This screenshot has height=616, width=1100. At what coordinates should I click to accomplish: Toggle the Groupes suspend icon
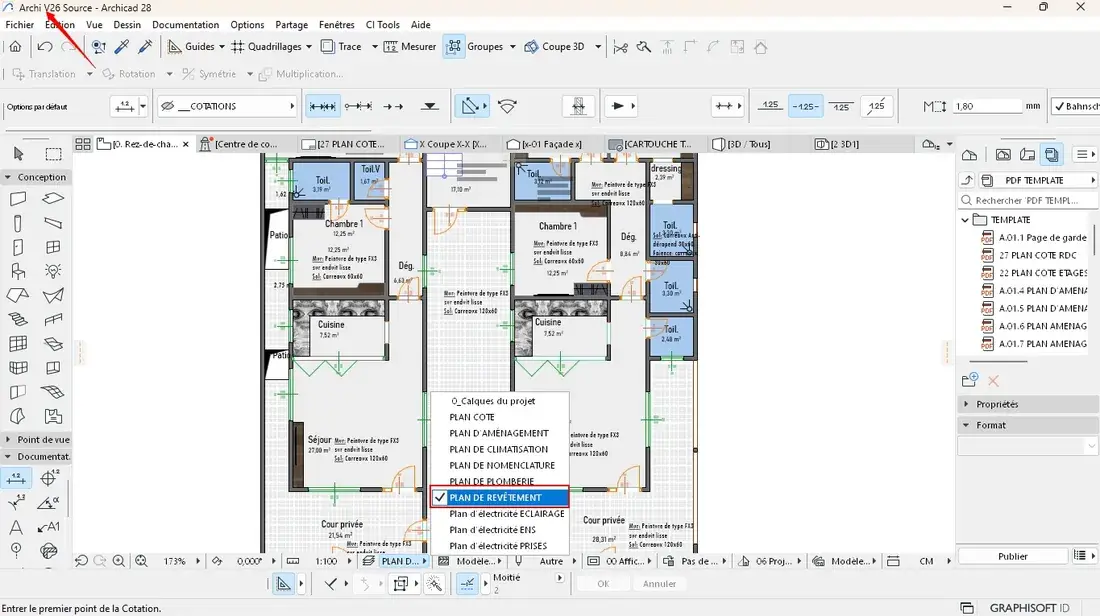coord(454,46)
